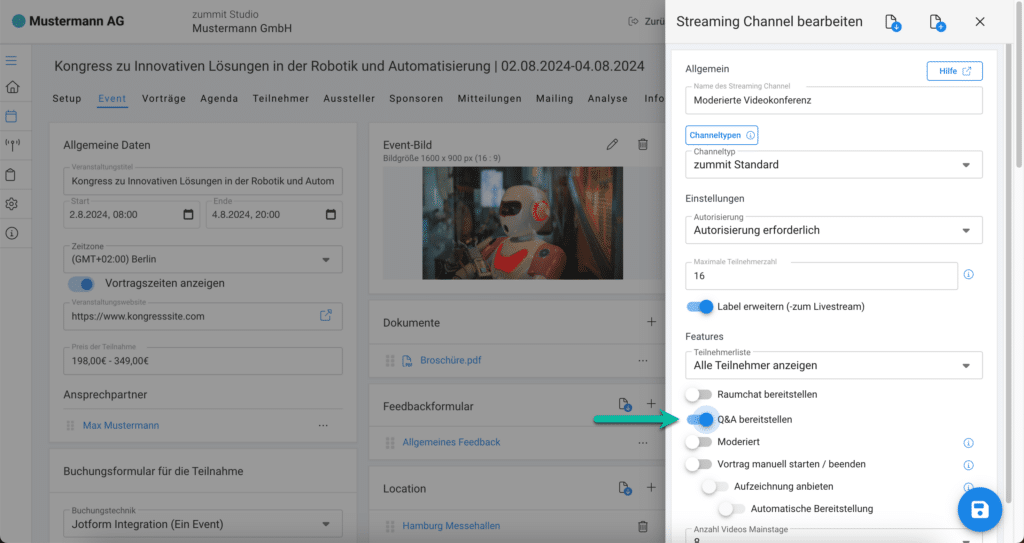Delete the event image with trash icon
The width and height of the screenshot is (1024, 543).
pos(643,145)
